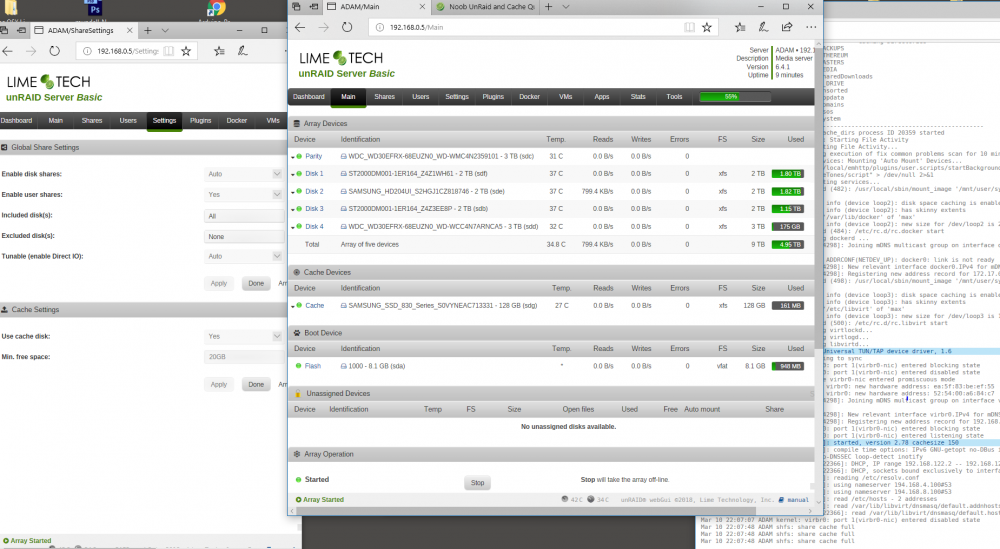
Task: Open tab list chevron in ADAM/Main window
Action: [566, 7]
